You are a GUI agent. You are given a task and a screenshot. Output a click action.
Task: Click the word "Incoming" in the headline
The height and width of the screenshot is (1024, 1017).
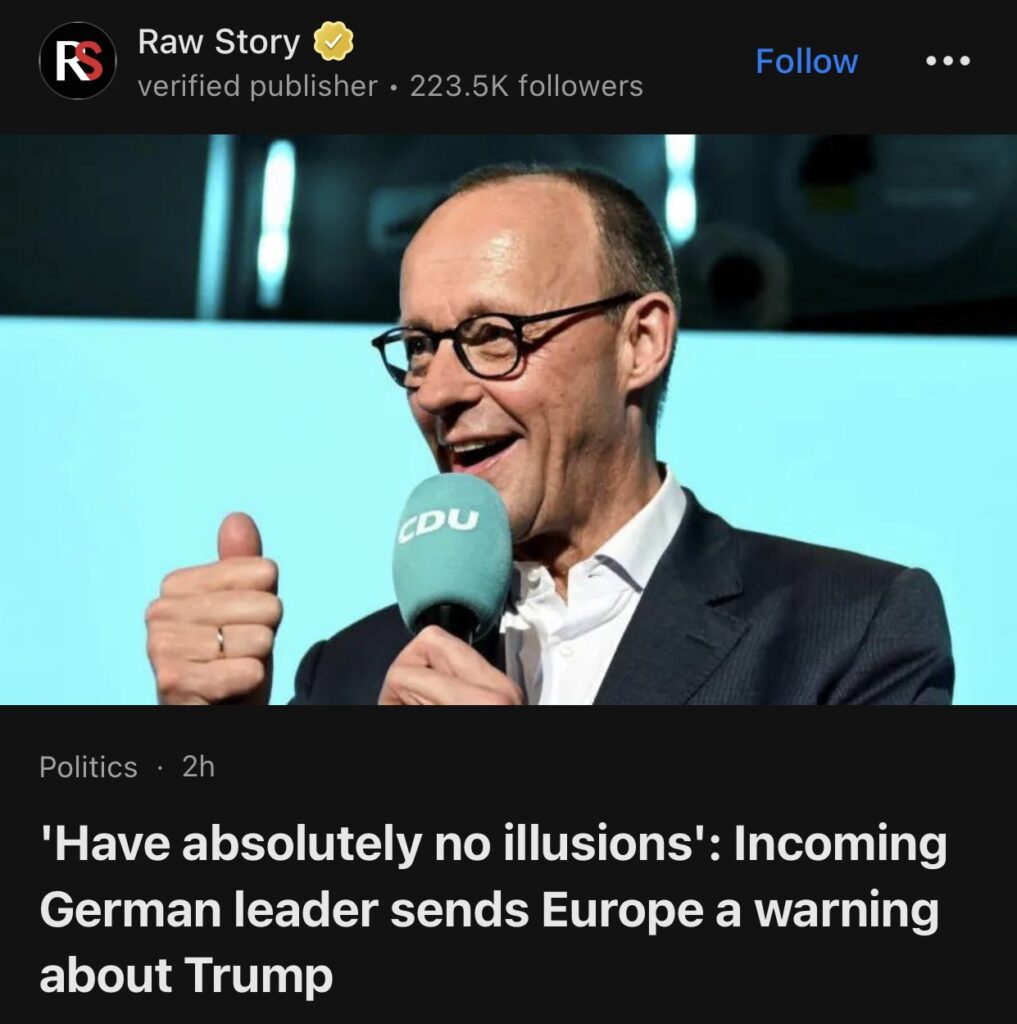click(x=840, y=844)
